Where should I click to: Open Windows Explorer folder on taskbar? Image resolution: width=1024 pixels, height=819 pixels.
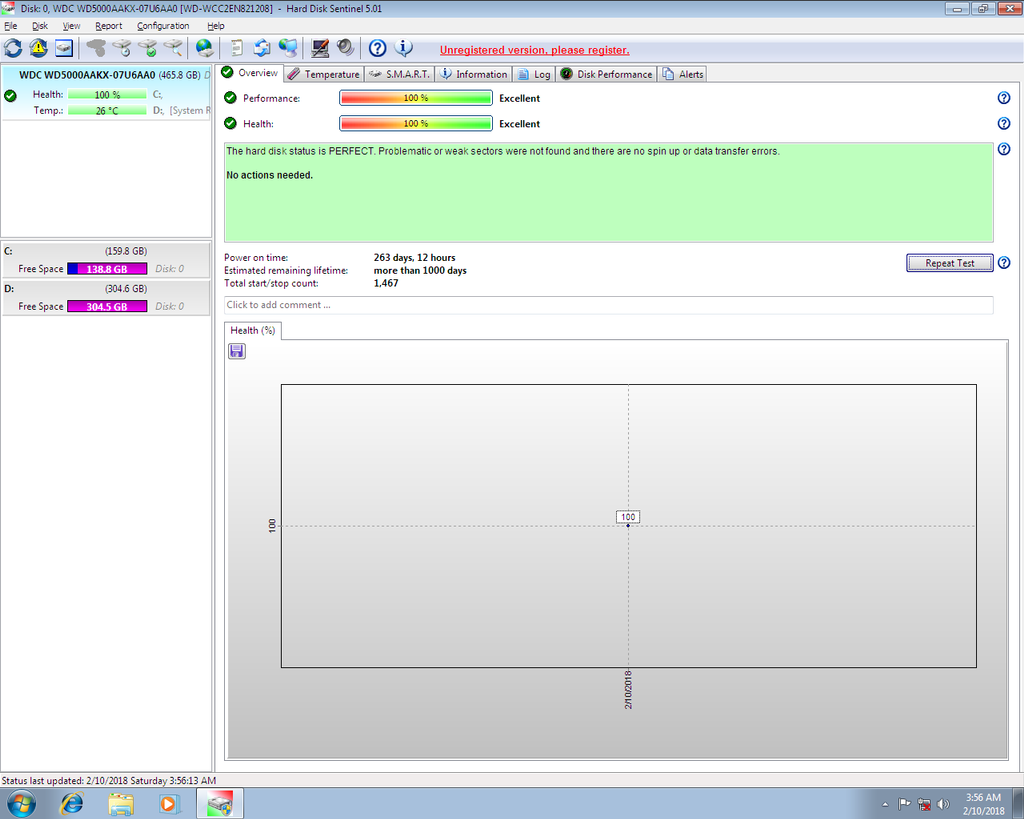click(121, 803)
